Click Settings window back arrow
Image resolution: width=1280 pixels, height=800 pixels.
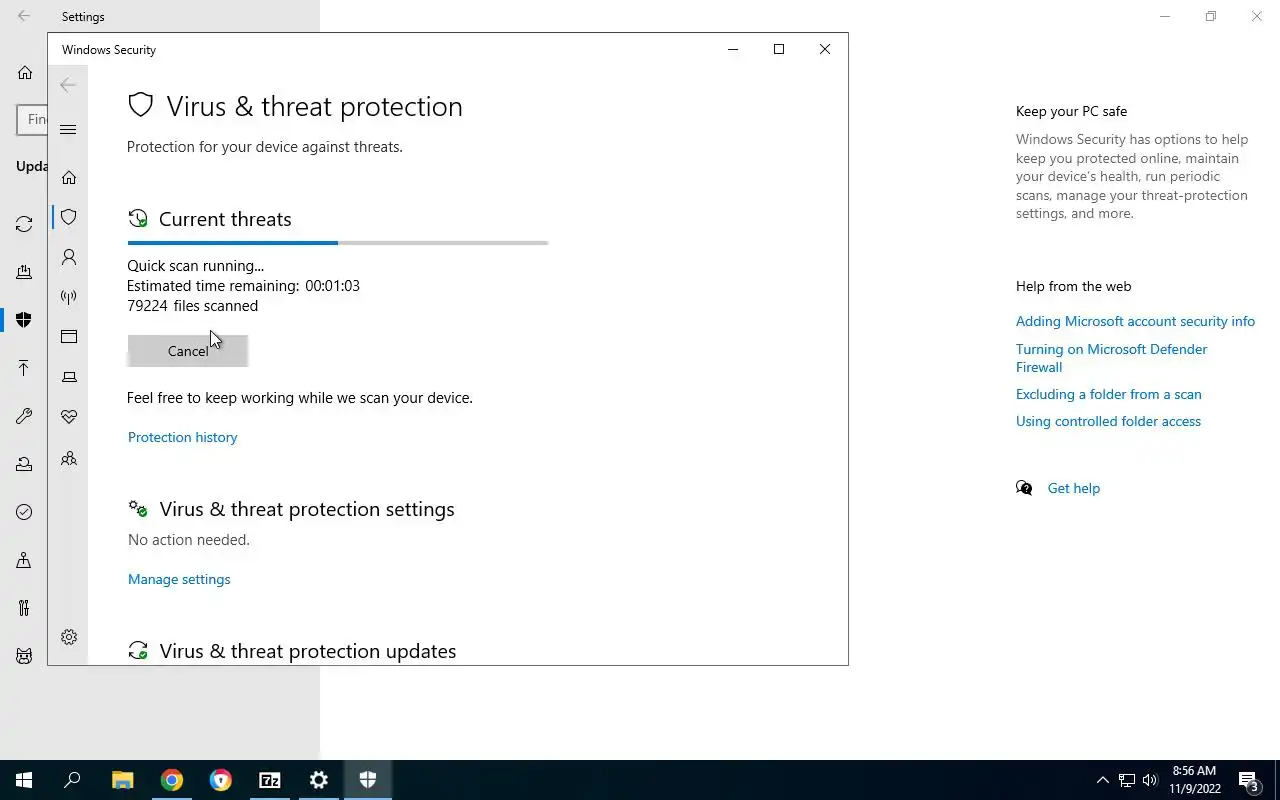pyautogui.click(x=24, y=16)
